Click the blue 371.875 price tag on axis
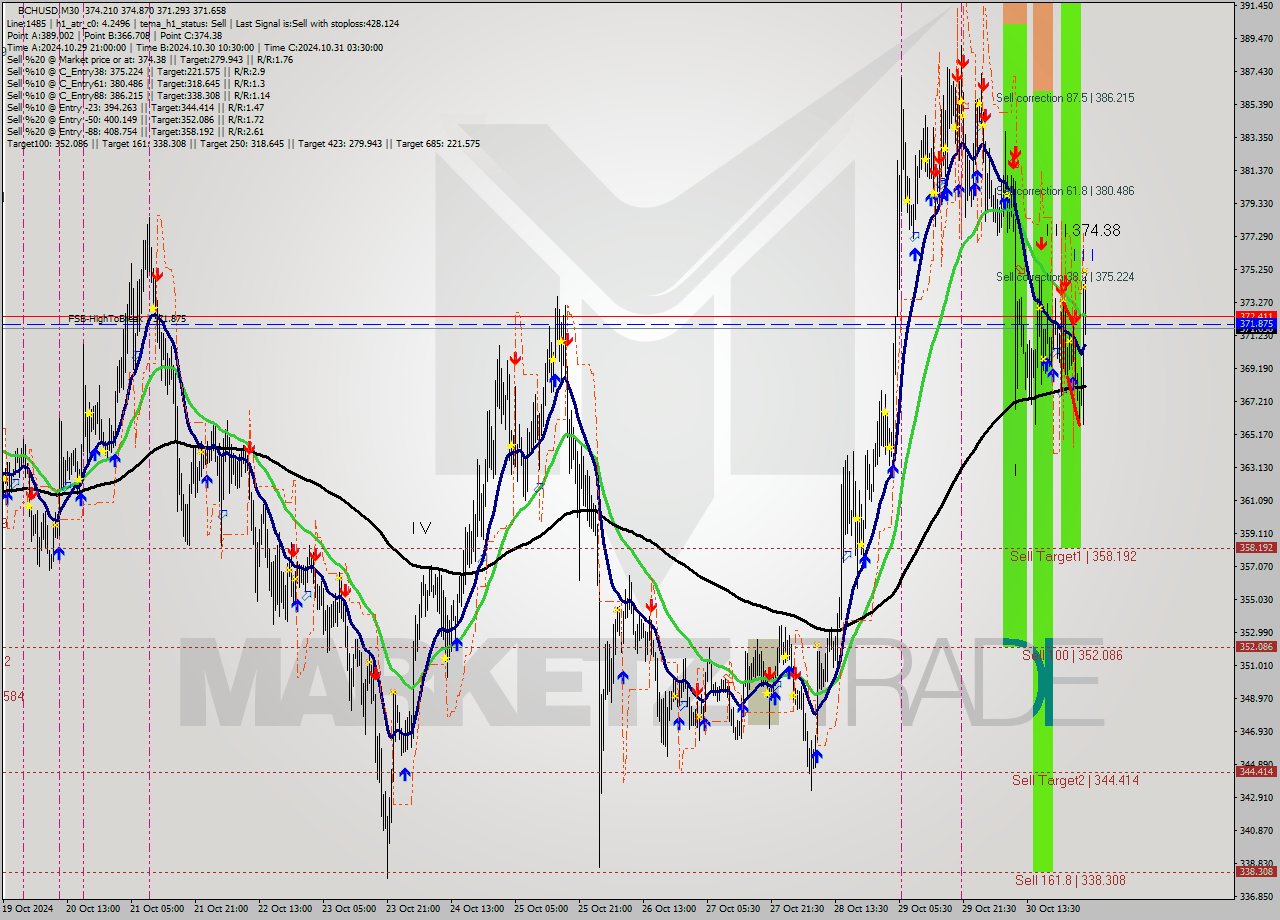The height and width of the screenshot is (920, 1280). pyautogui.click(x=1256, y=325)
